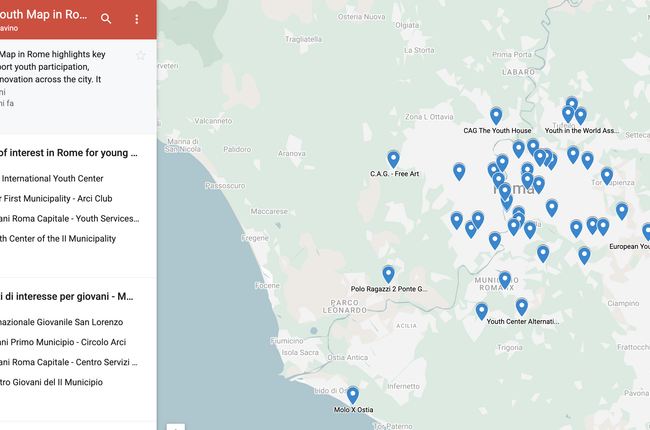This screenshot has width=650, height=430.
Task: Select the Polo Ragazzi 2 Ponte G... pin
Action: point(388,275)
